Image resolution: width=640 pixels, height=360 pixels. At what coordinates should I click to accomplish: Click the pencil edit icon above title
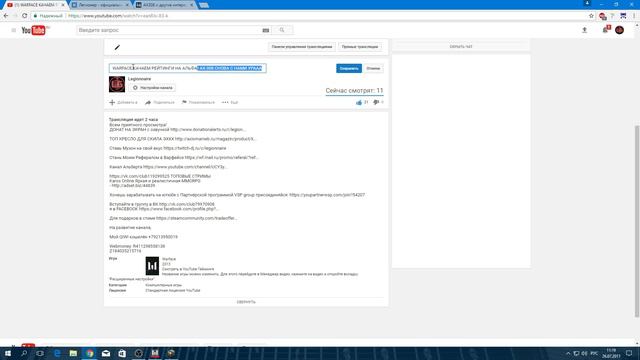click(x=117, y=47)
